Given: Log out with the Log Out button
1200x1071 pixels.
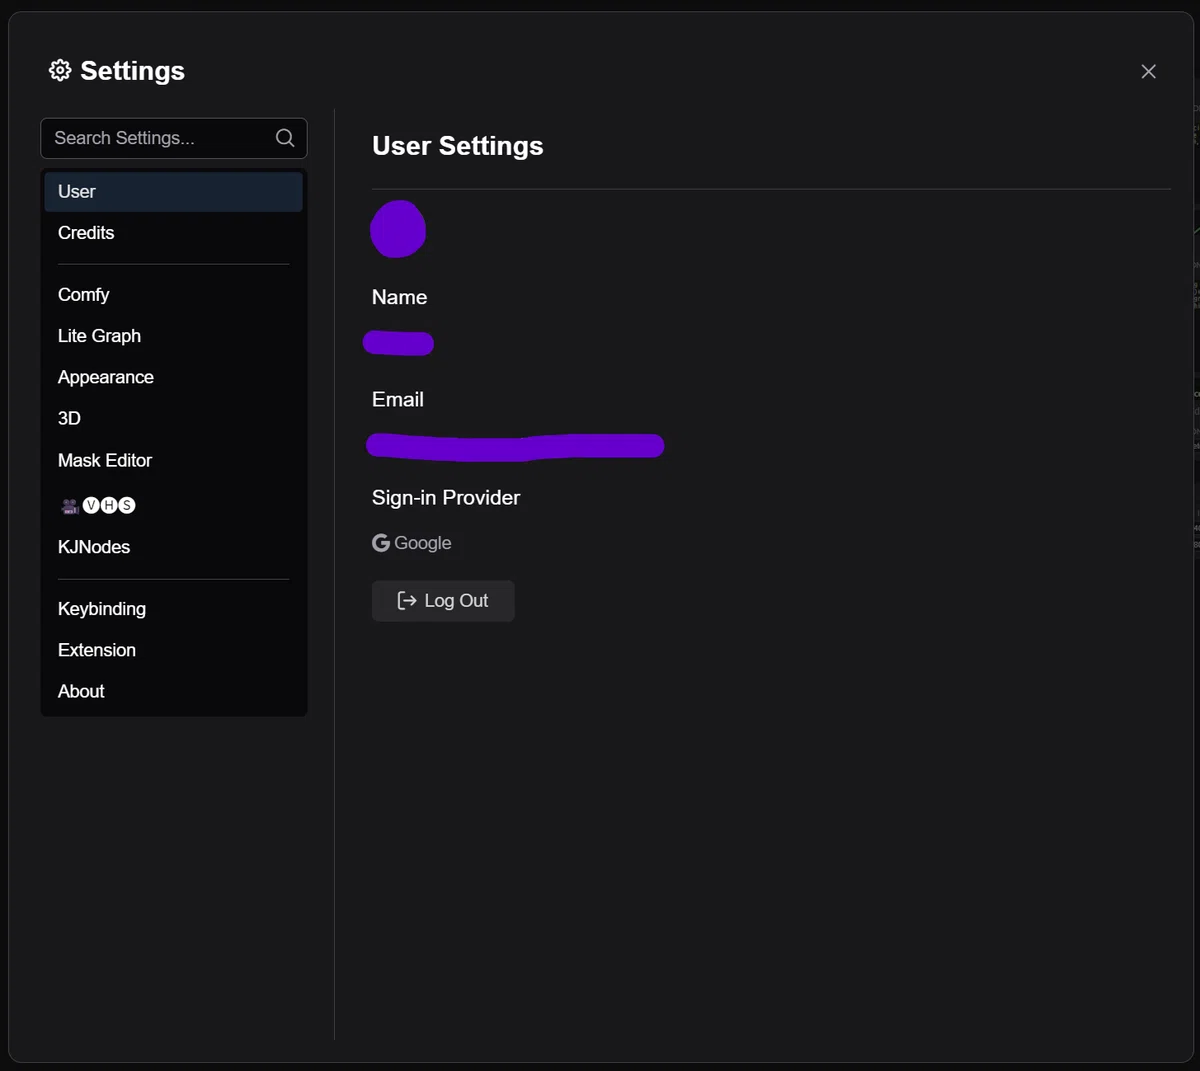Looking at the screenshot, I should [443, 601].
